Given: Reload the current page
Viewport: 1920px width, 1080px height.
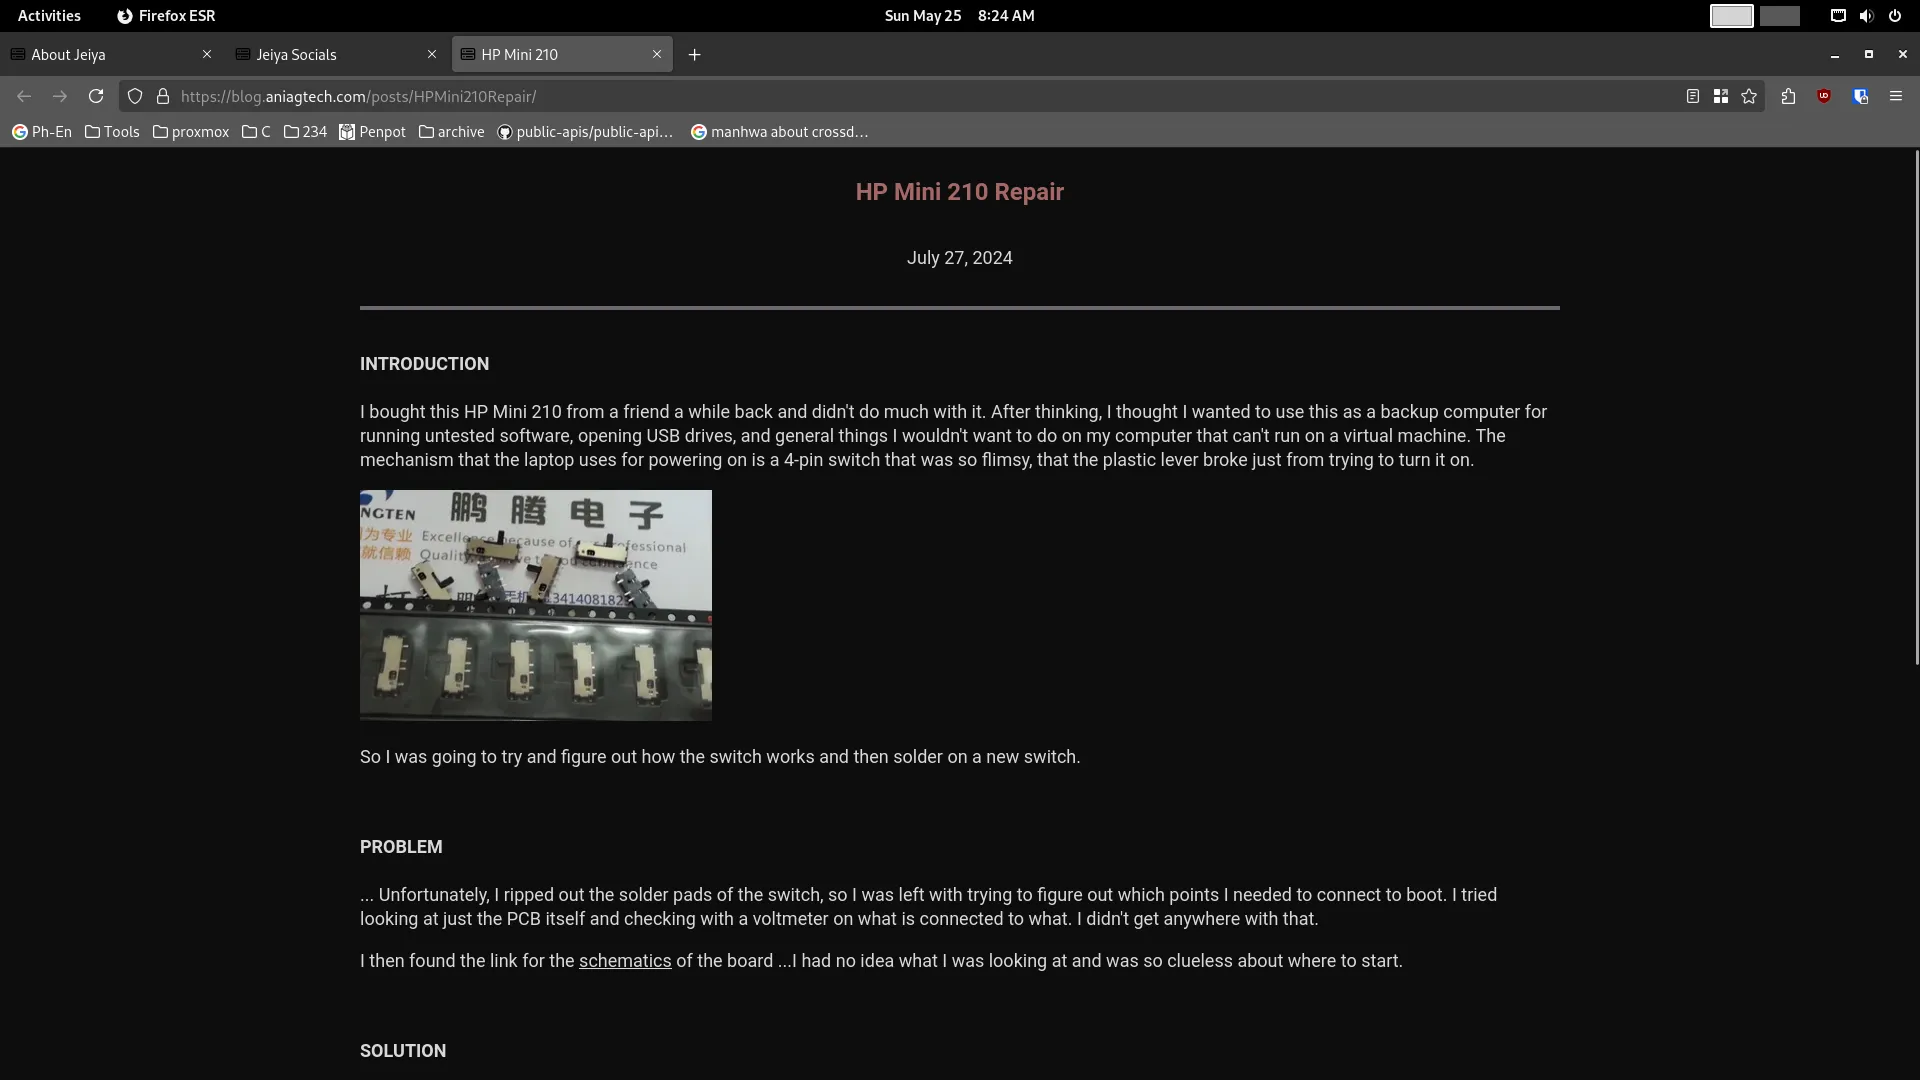Looking at the screenshot, I should (x=96, y=96).
